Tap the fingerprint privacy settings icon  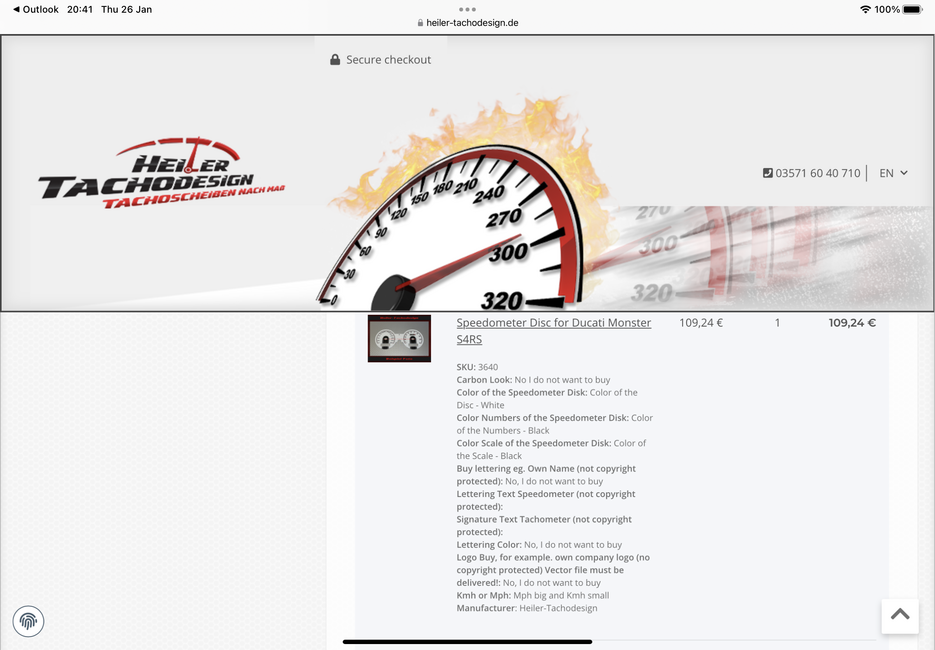(x=28, y=621)
